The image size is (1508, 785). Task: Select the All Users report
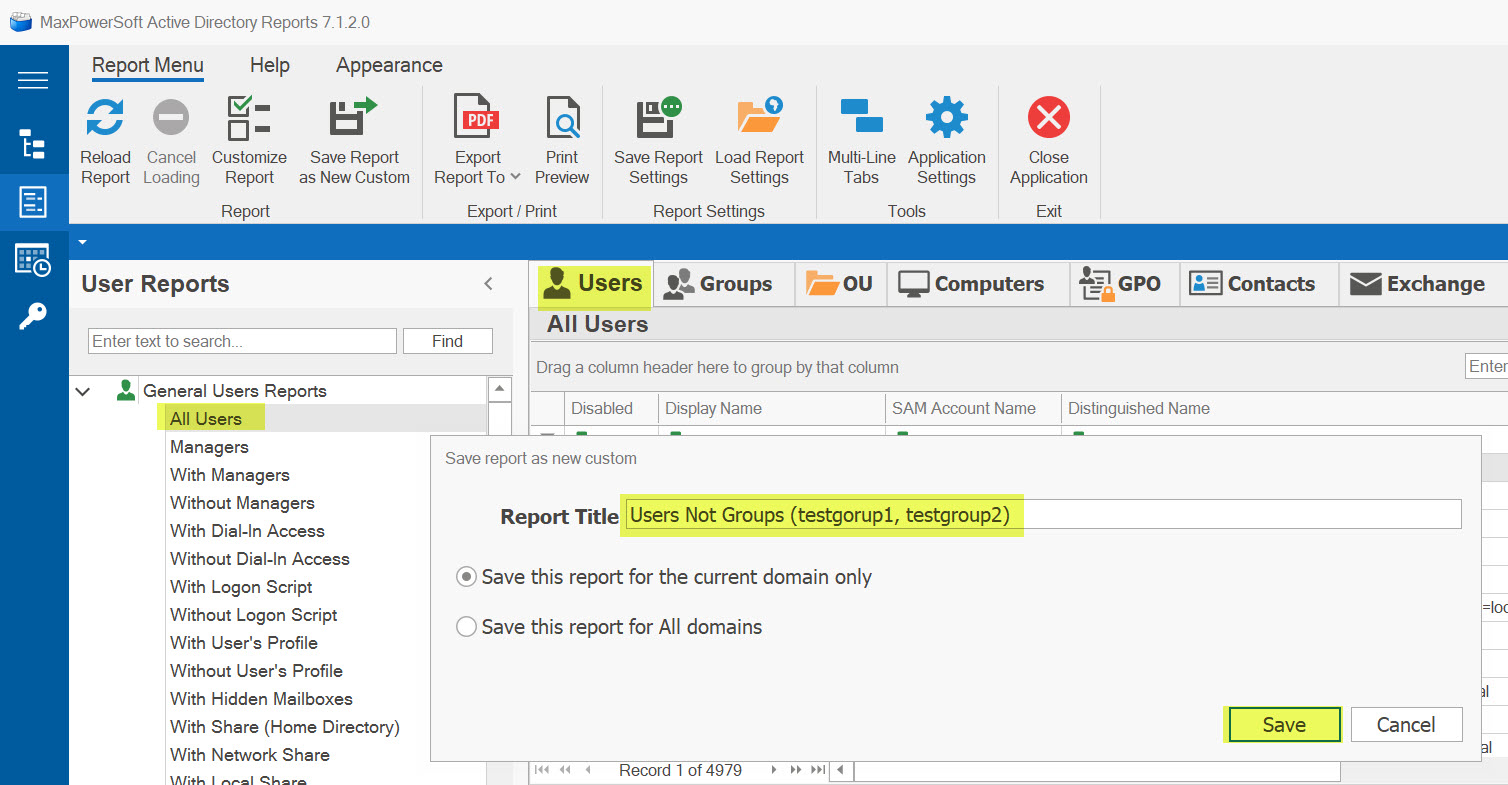coord(205,419)
